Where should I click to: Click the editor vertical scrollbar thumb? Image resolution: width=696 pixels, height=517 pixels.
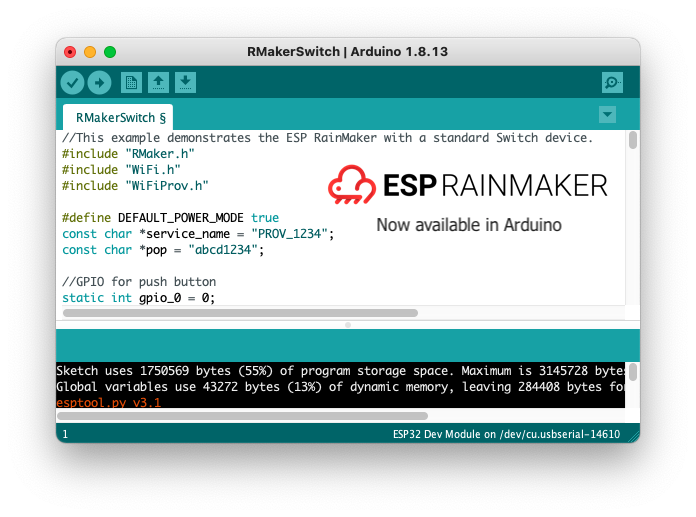[633, 140]
